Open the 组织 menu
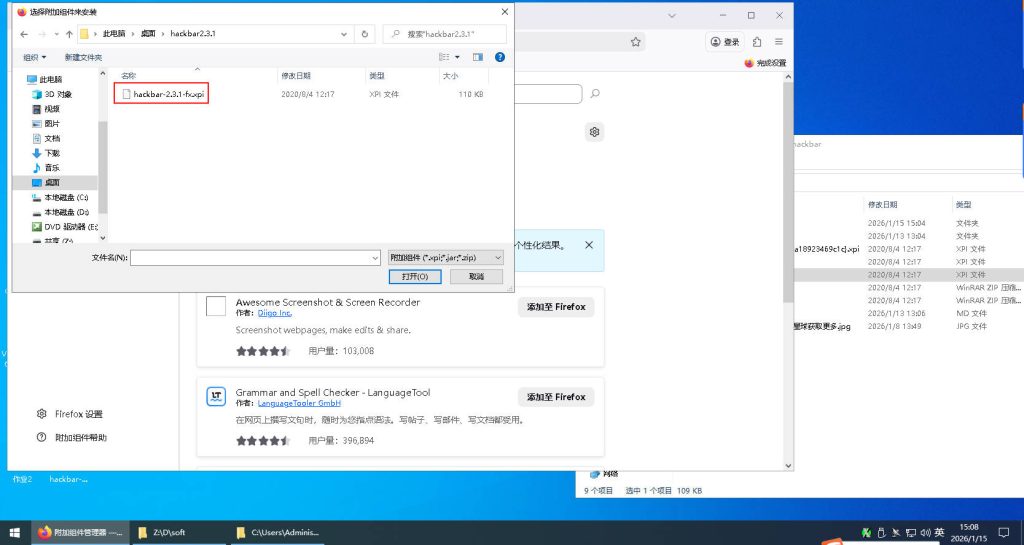The image size is (1024, 545). click(35, 57)
